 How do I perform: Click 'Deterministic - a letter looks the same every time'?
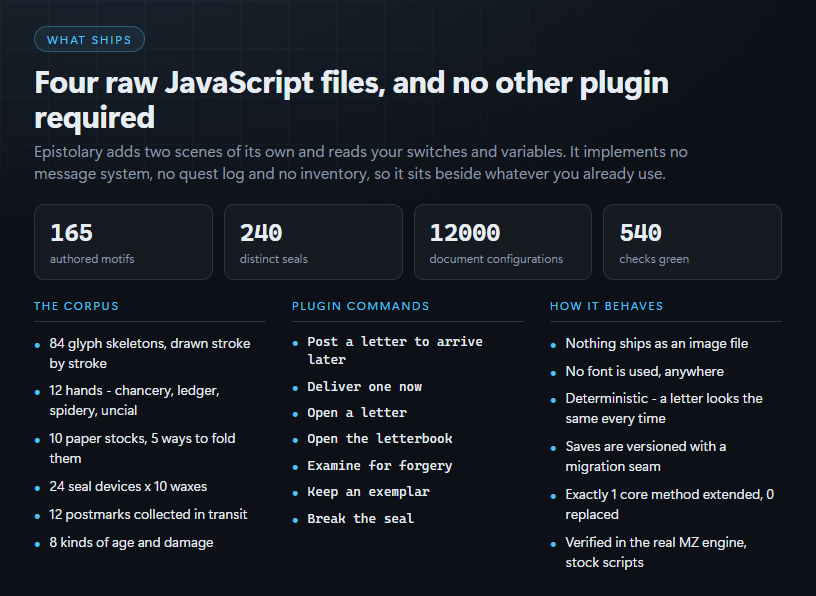[664, 408]
